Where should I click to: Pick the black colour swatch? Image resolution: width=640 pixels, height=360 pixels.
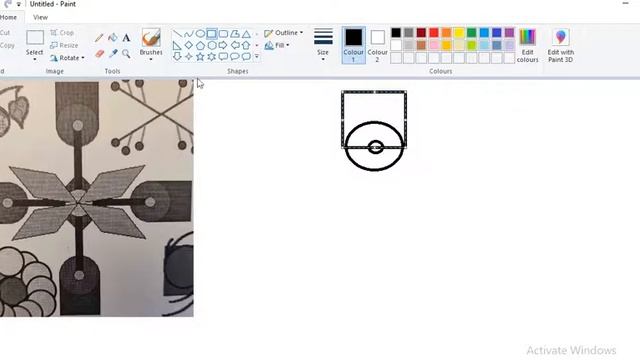pyautogui.click(x=396, y=33)
